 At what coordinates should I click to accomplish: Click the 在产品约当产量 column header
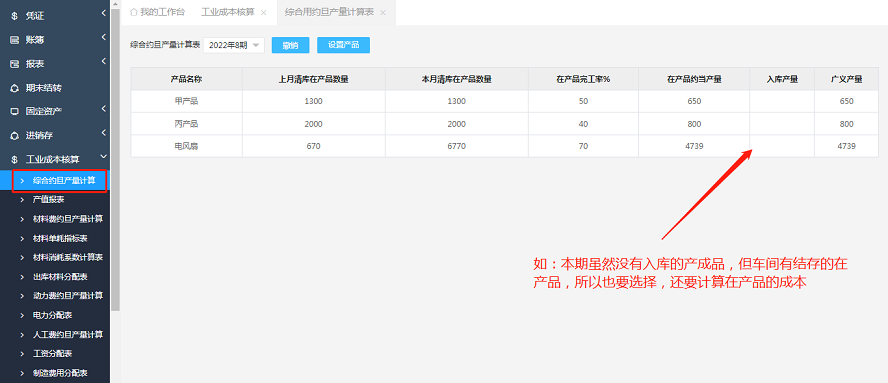coord(694,79)
